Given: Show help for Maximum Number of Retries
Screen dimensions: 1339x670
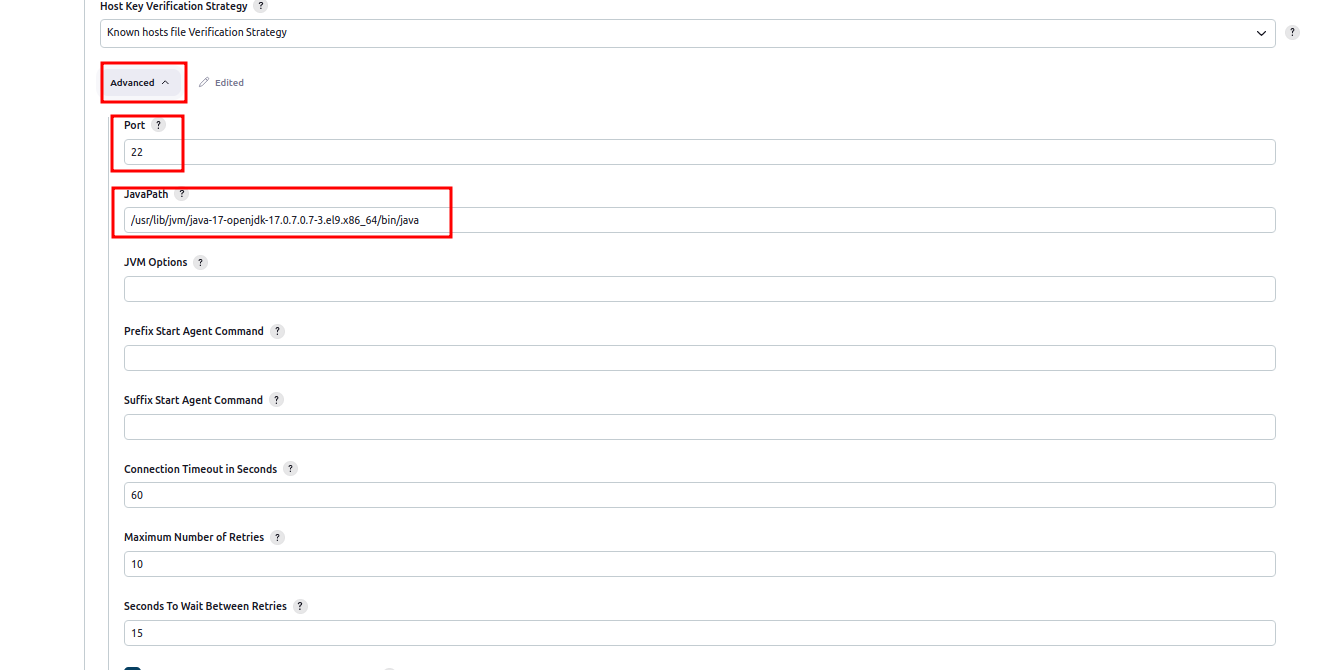Looking at the screenshot, I should 277,538.
